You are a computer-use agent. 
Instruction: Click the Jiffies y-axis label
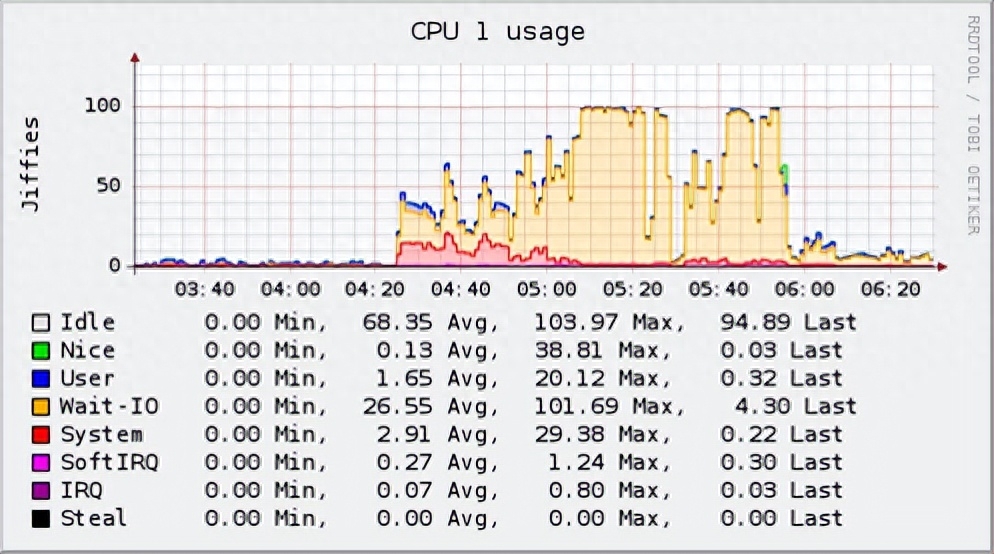click(x=31, y=164)
